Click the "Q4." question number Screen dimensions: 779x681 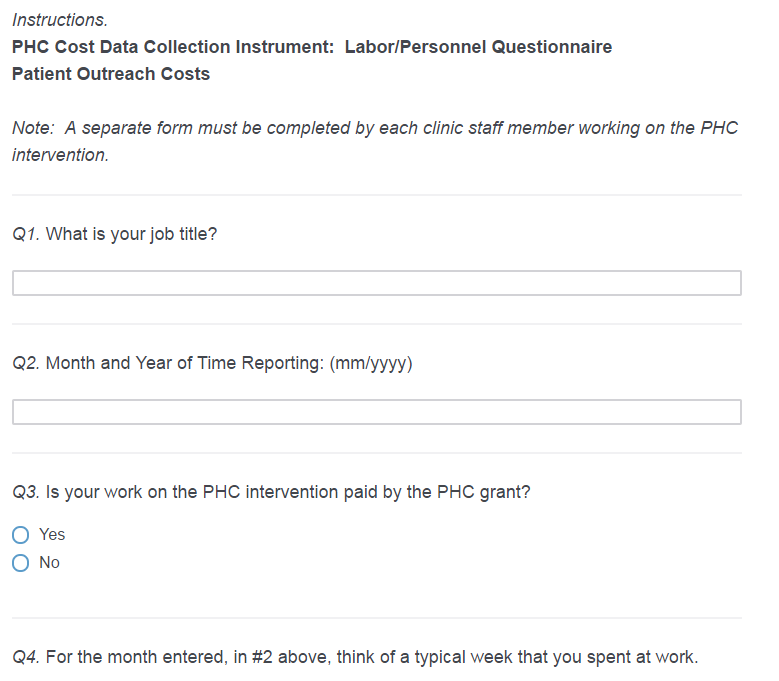[x=27, y=657]
